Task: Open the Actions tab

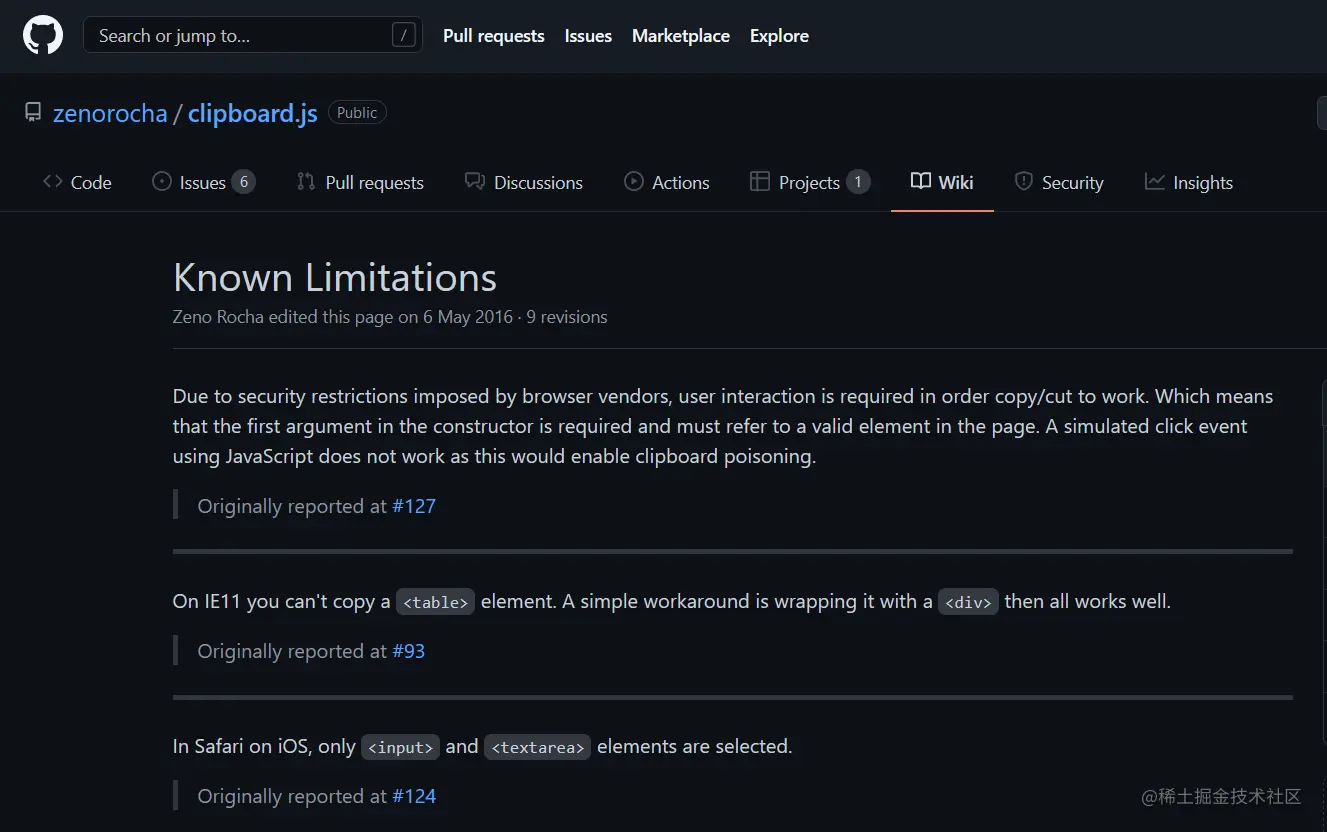Action: (x=667, y=182)
